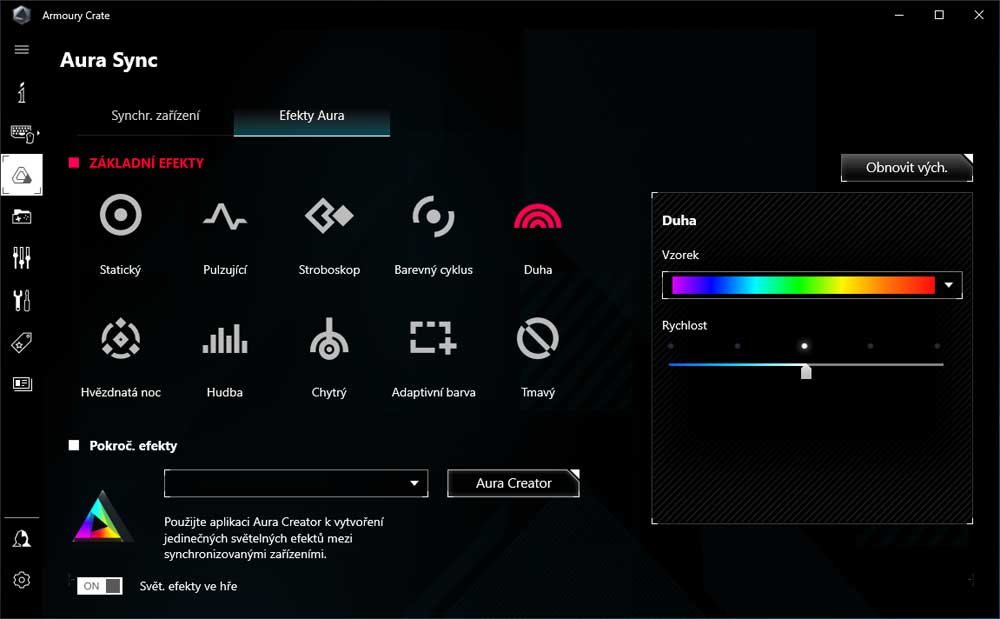Launch Aura Creator button

coord(513,483)
